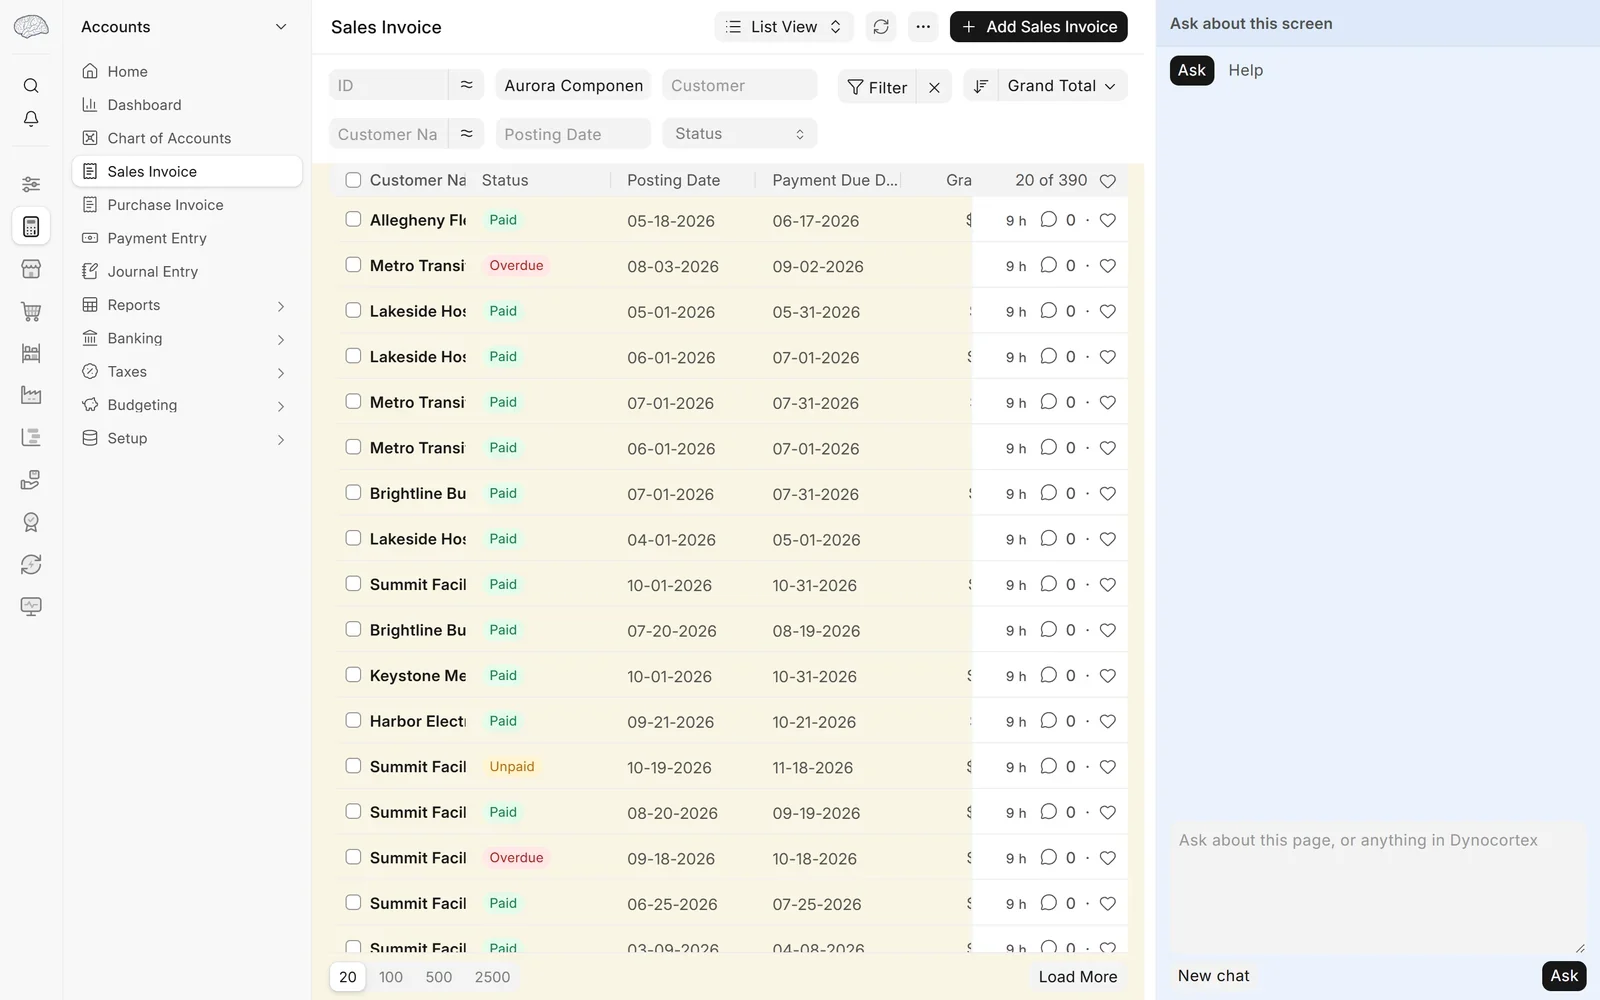Clear filters with the X icon
Viewport: 1600px width, 1000px height.
point(934,87)
